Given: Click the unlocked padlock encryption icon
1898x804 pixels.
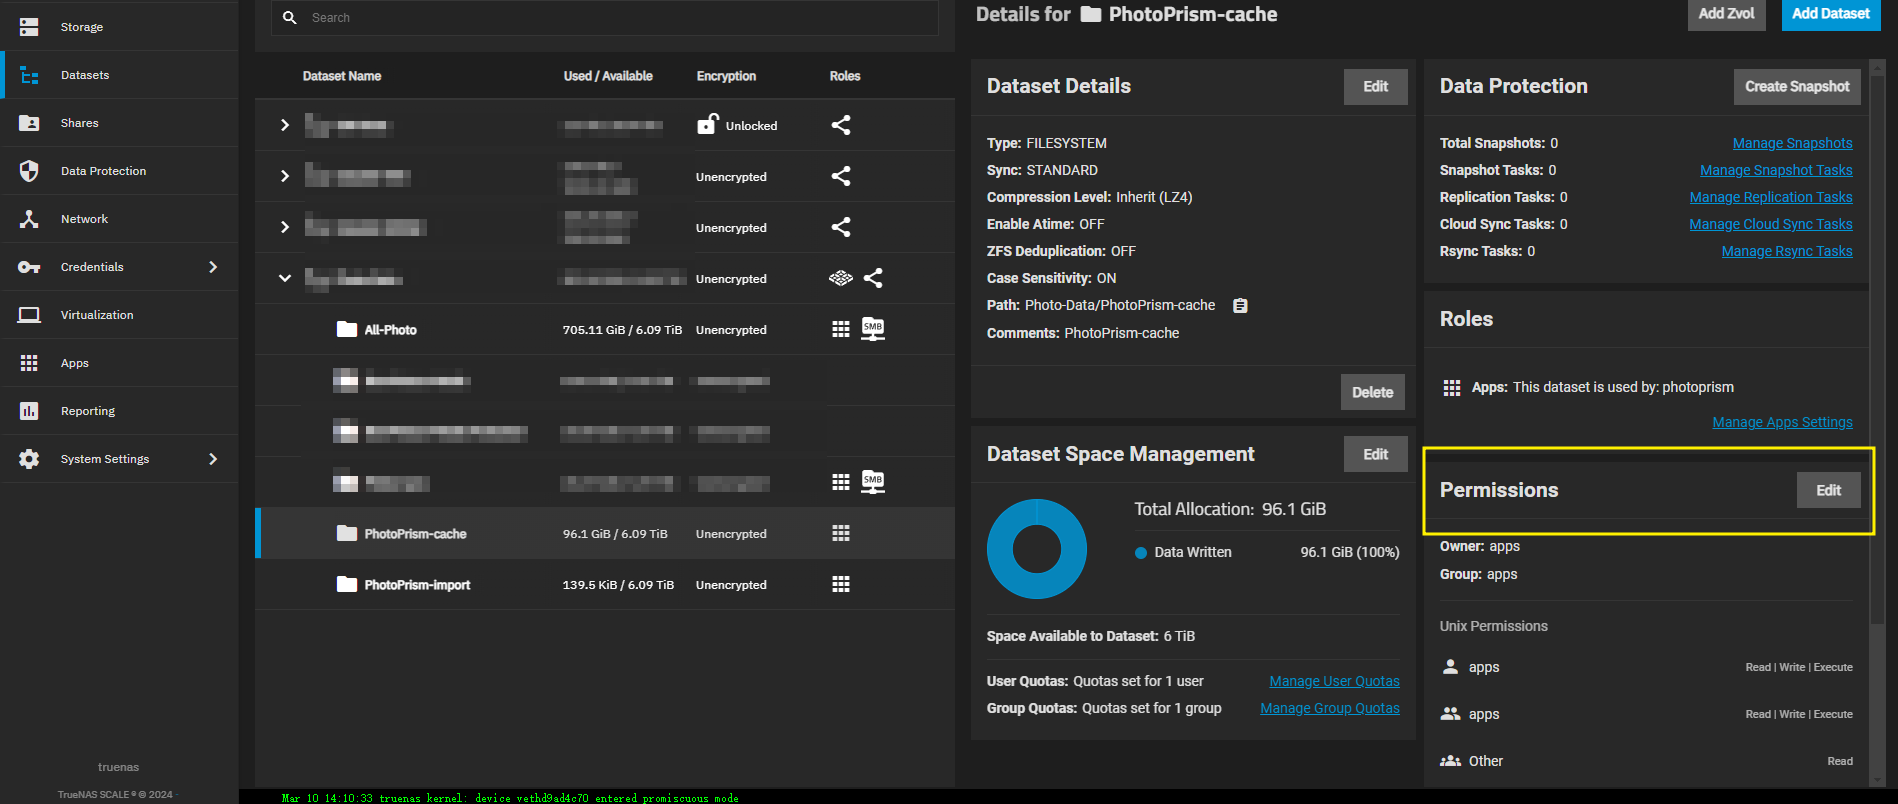Looking at the screenshot, I should click(707, 125).
